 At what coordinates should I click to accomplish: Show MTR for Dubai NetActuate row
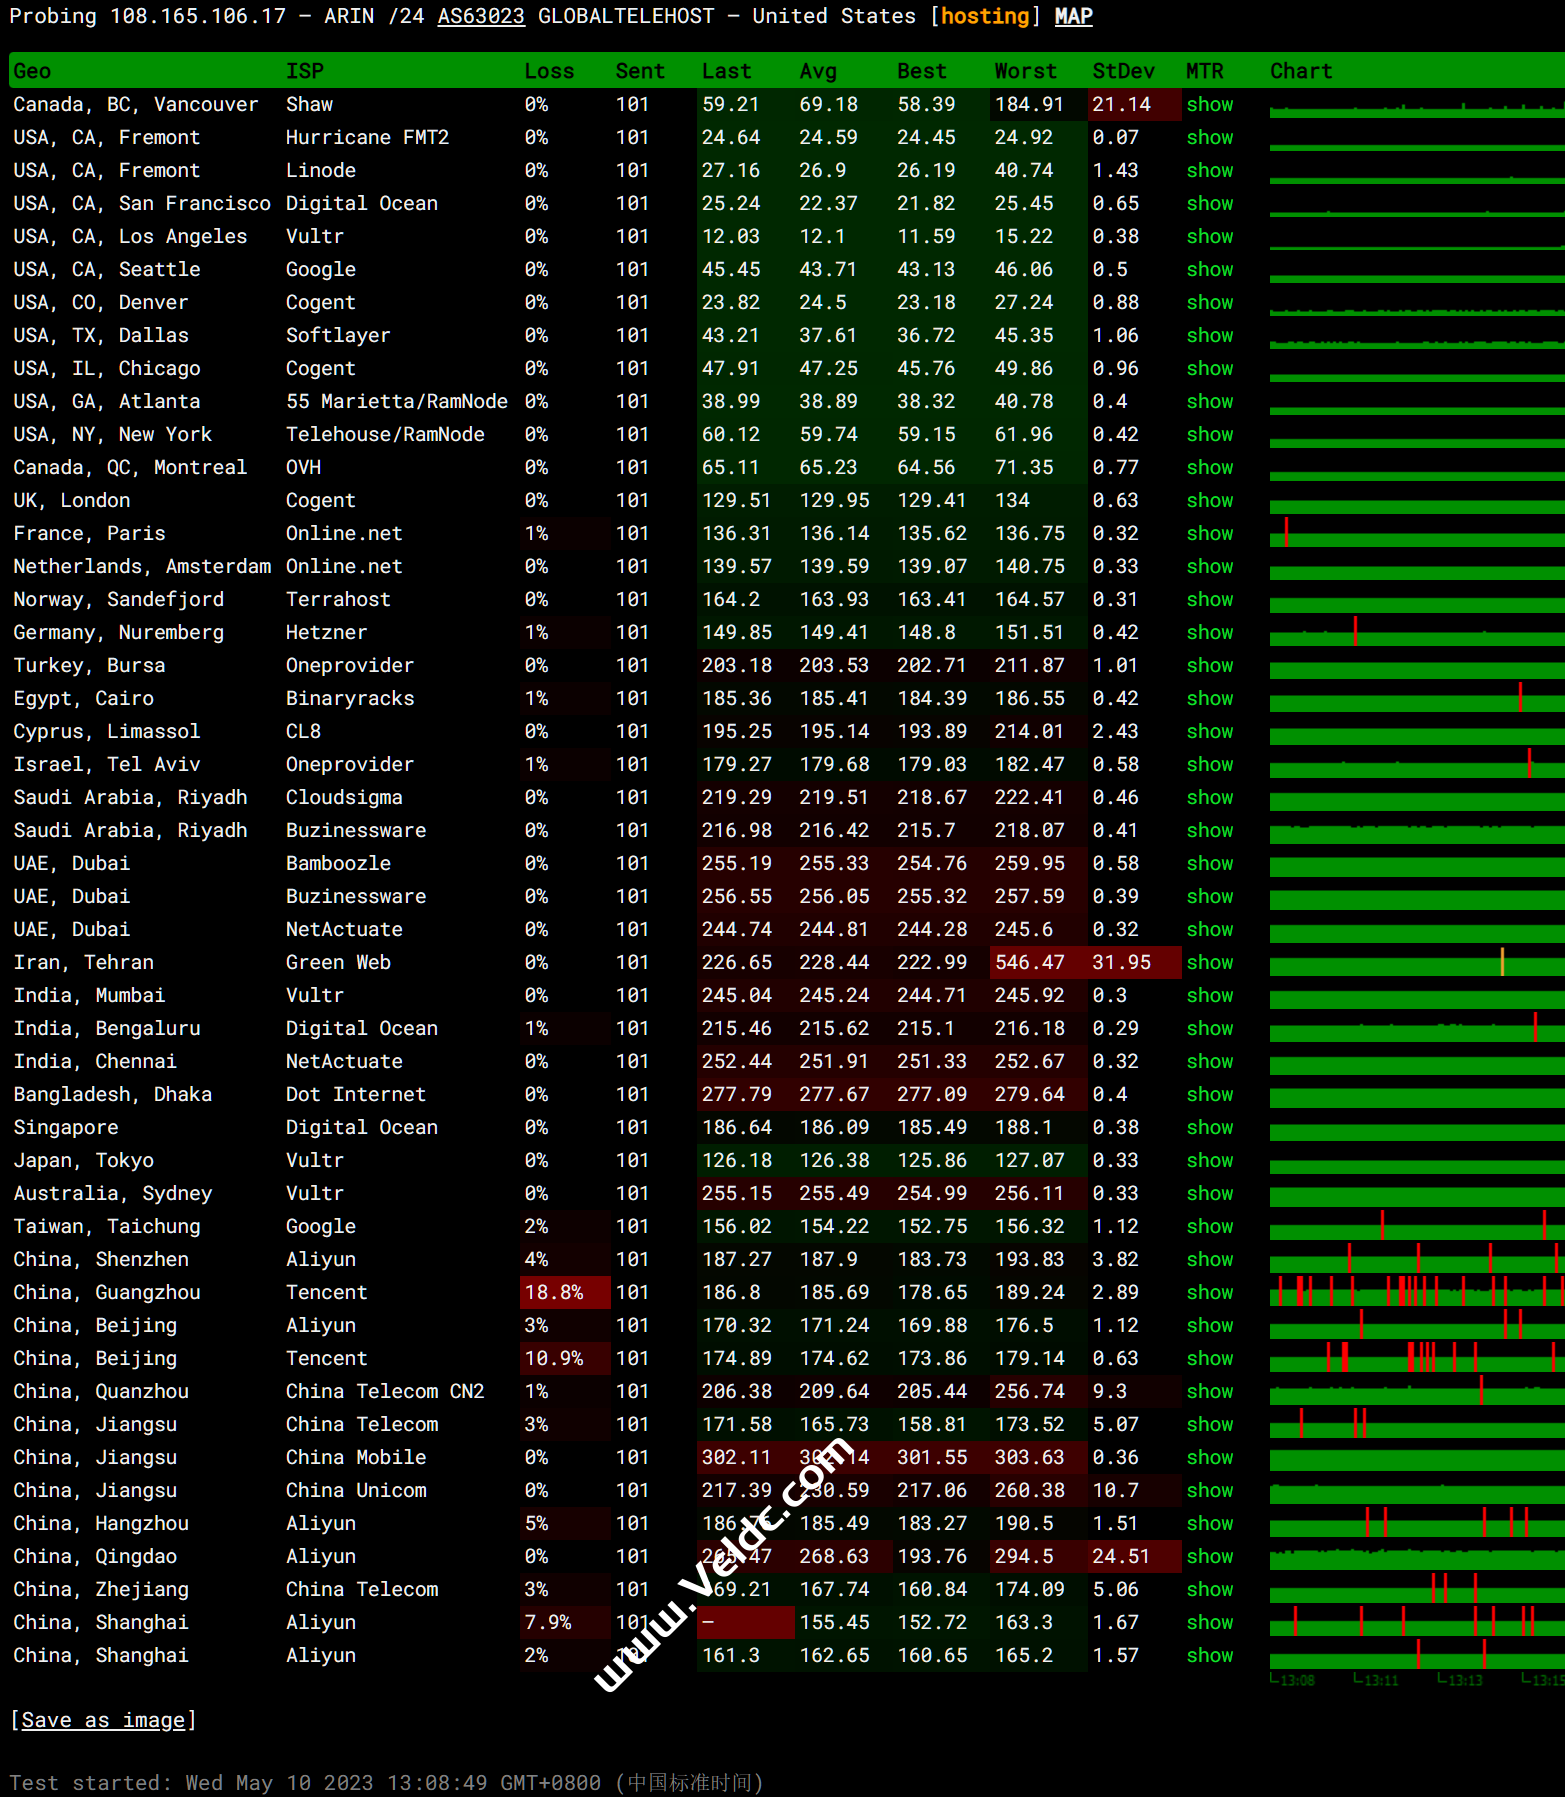[x=1209, y=929]
